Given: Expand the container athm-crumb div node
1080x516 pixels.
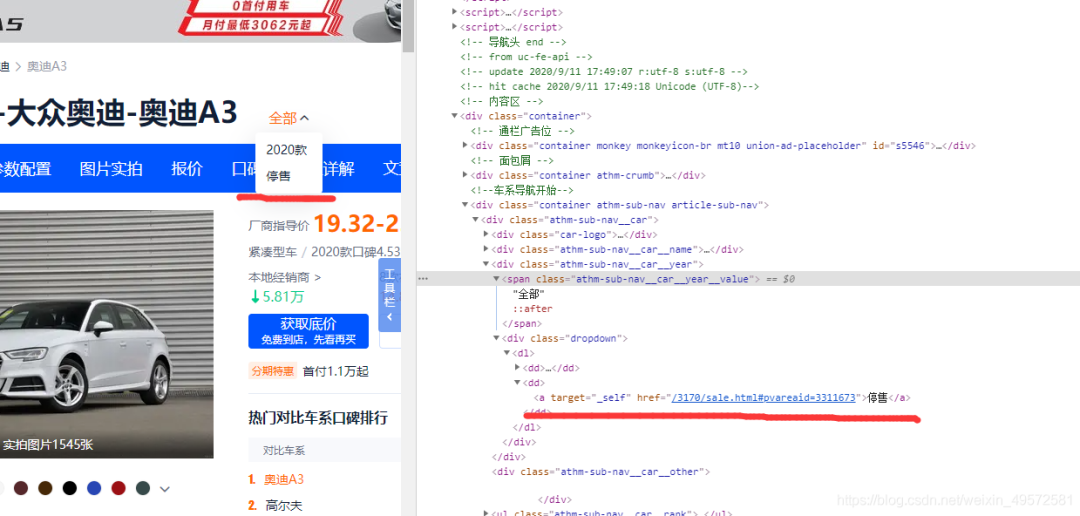Looking at the screenshot, I should click(466, 175).
